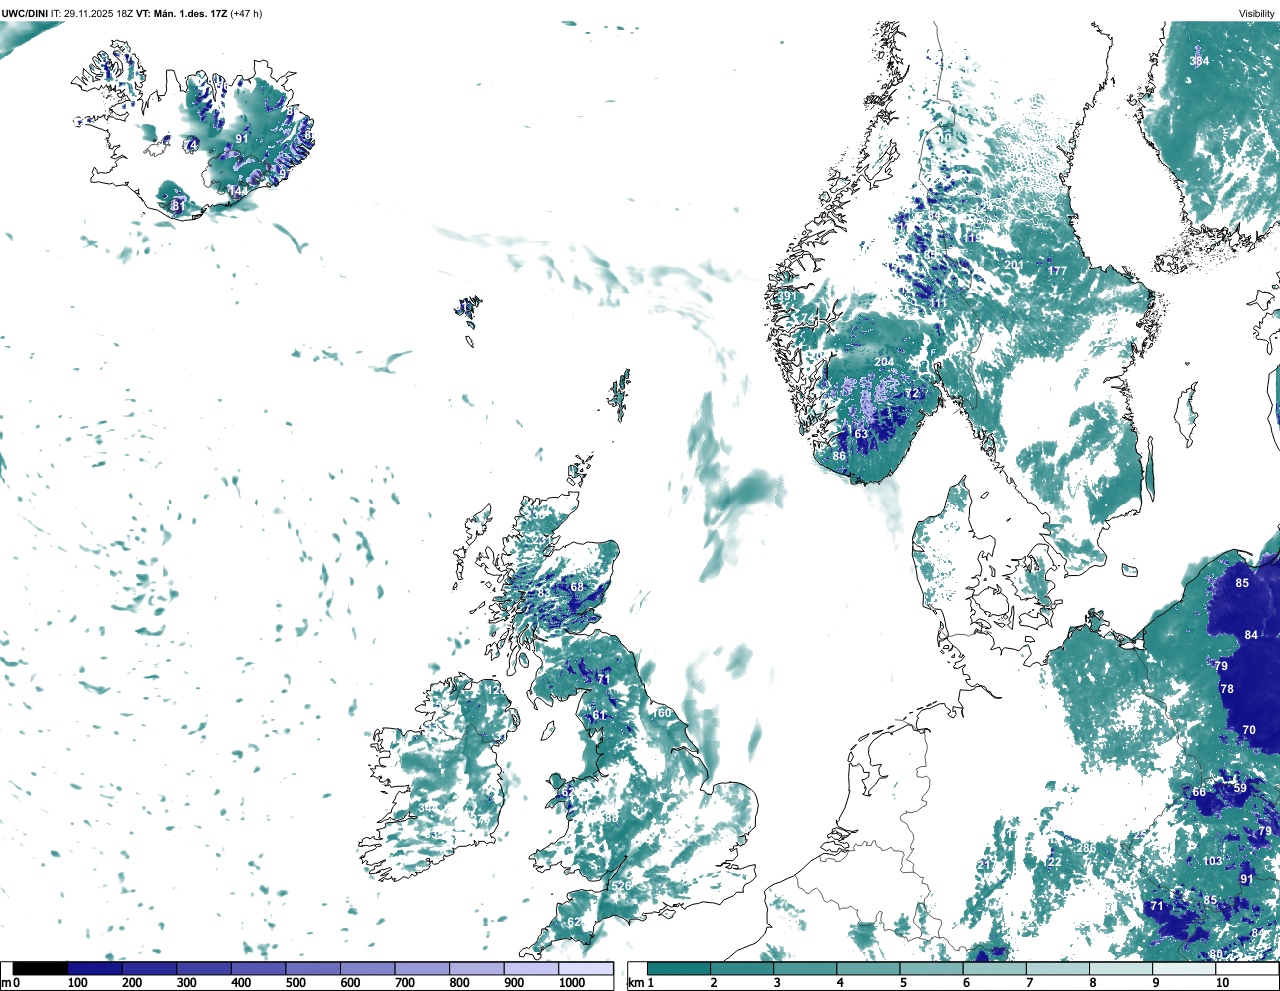Click the visibility value '384' over Finland
Image resolution: width=1280 pixels, height=991 pixels.
coord(1199,61)
